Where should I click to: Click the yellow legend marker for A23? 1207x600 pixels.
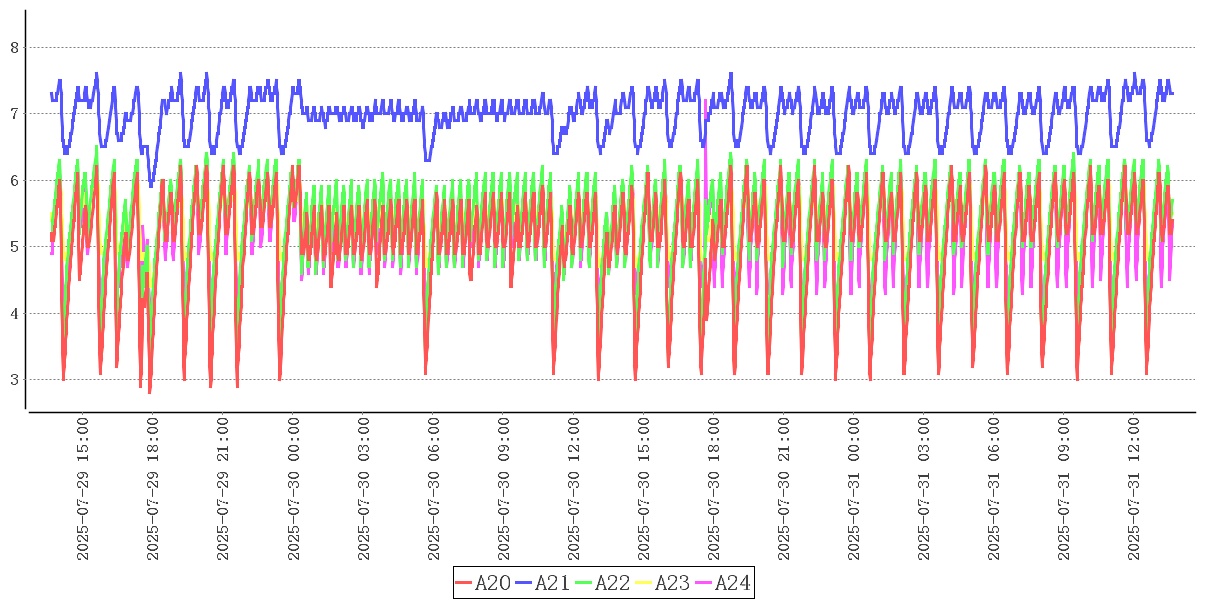coord(644,583)
